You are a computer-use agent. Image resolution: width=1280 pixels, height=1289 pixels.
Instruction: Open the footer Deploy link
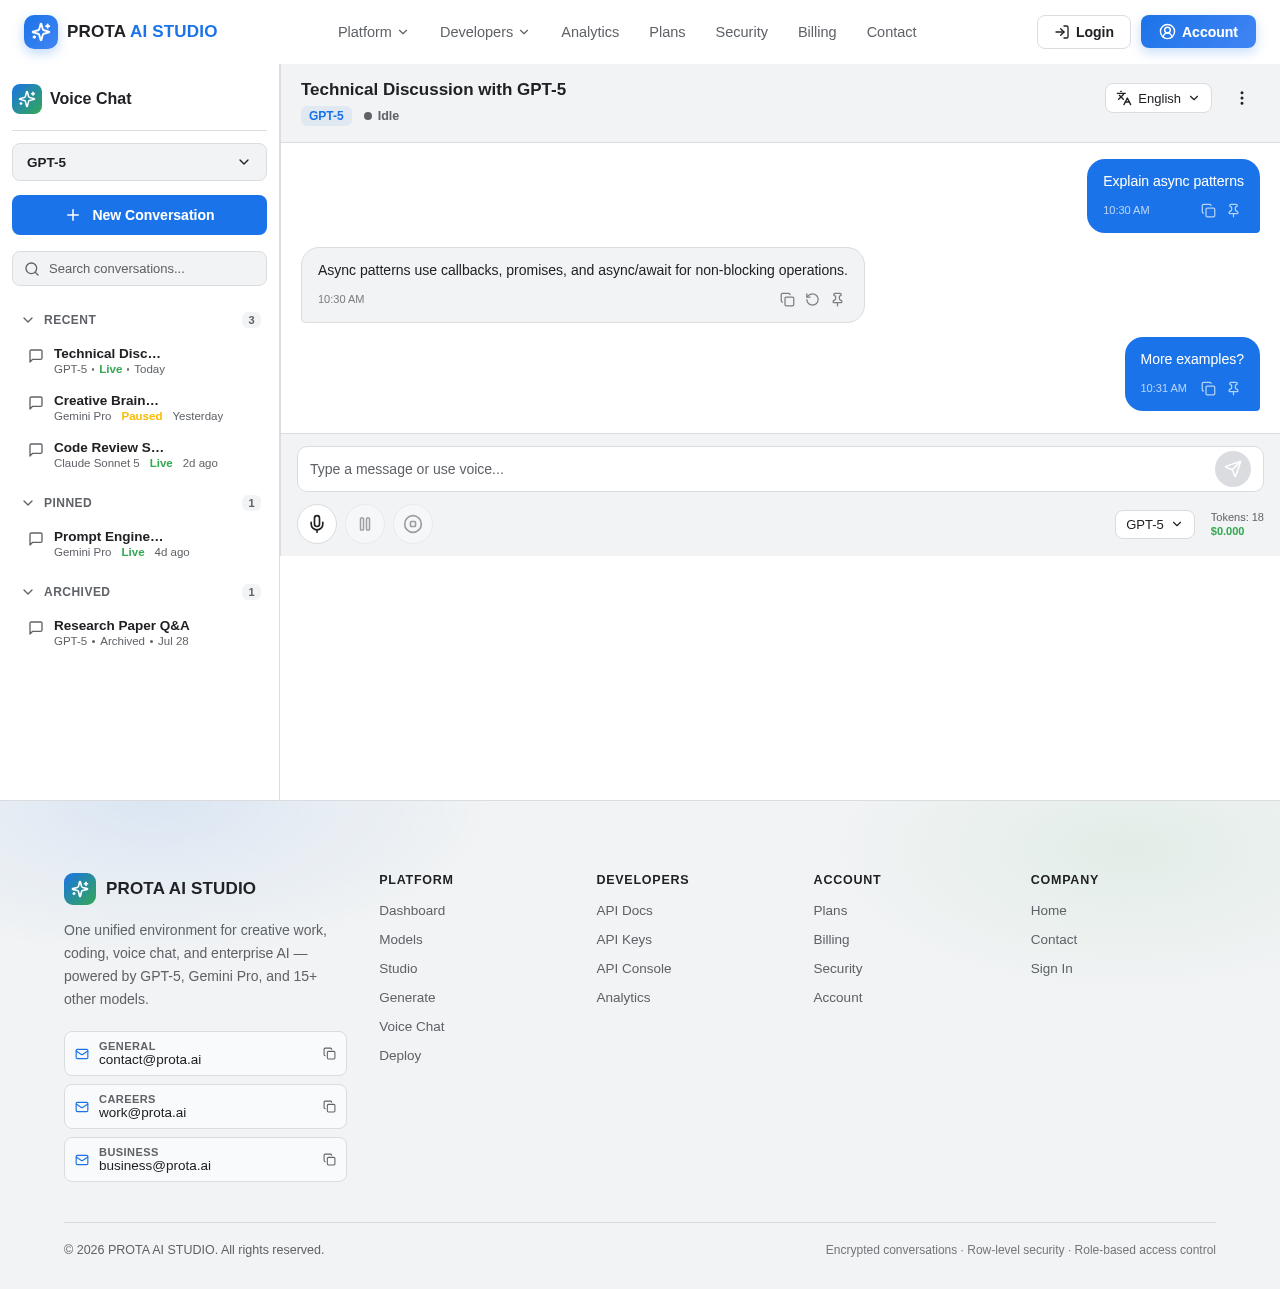tap(400, 1056)
